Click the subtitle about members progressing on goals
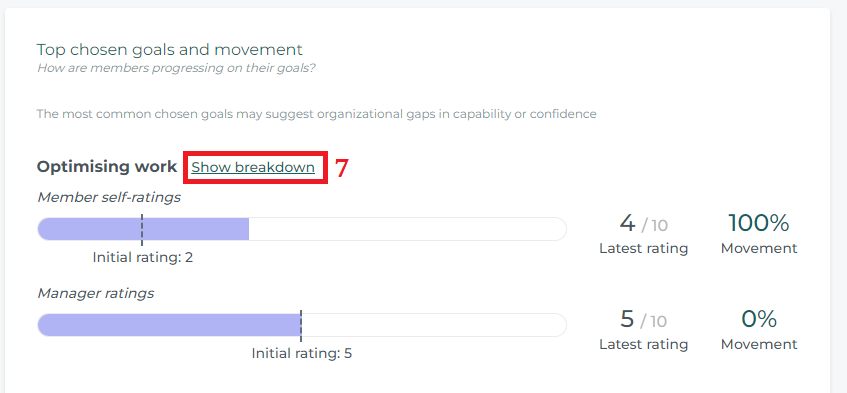Screen dimensions: 847x393 pos(176,69)
